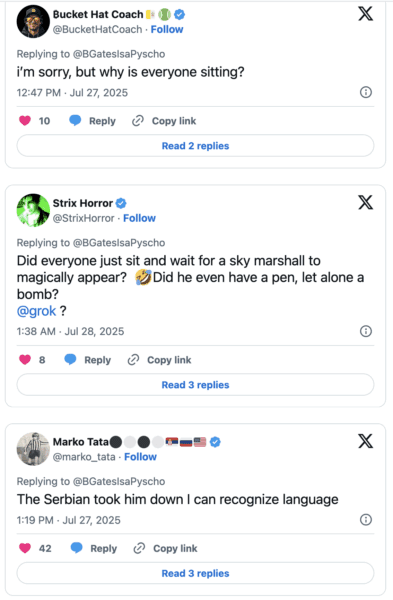Expand Read 3 replies under Marko Tata tweet
This screenshot has width=393, height=600.
tap(195, 573)
